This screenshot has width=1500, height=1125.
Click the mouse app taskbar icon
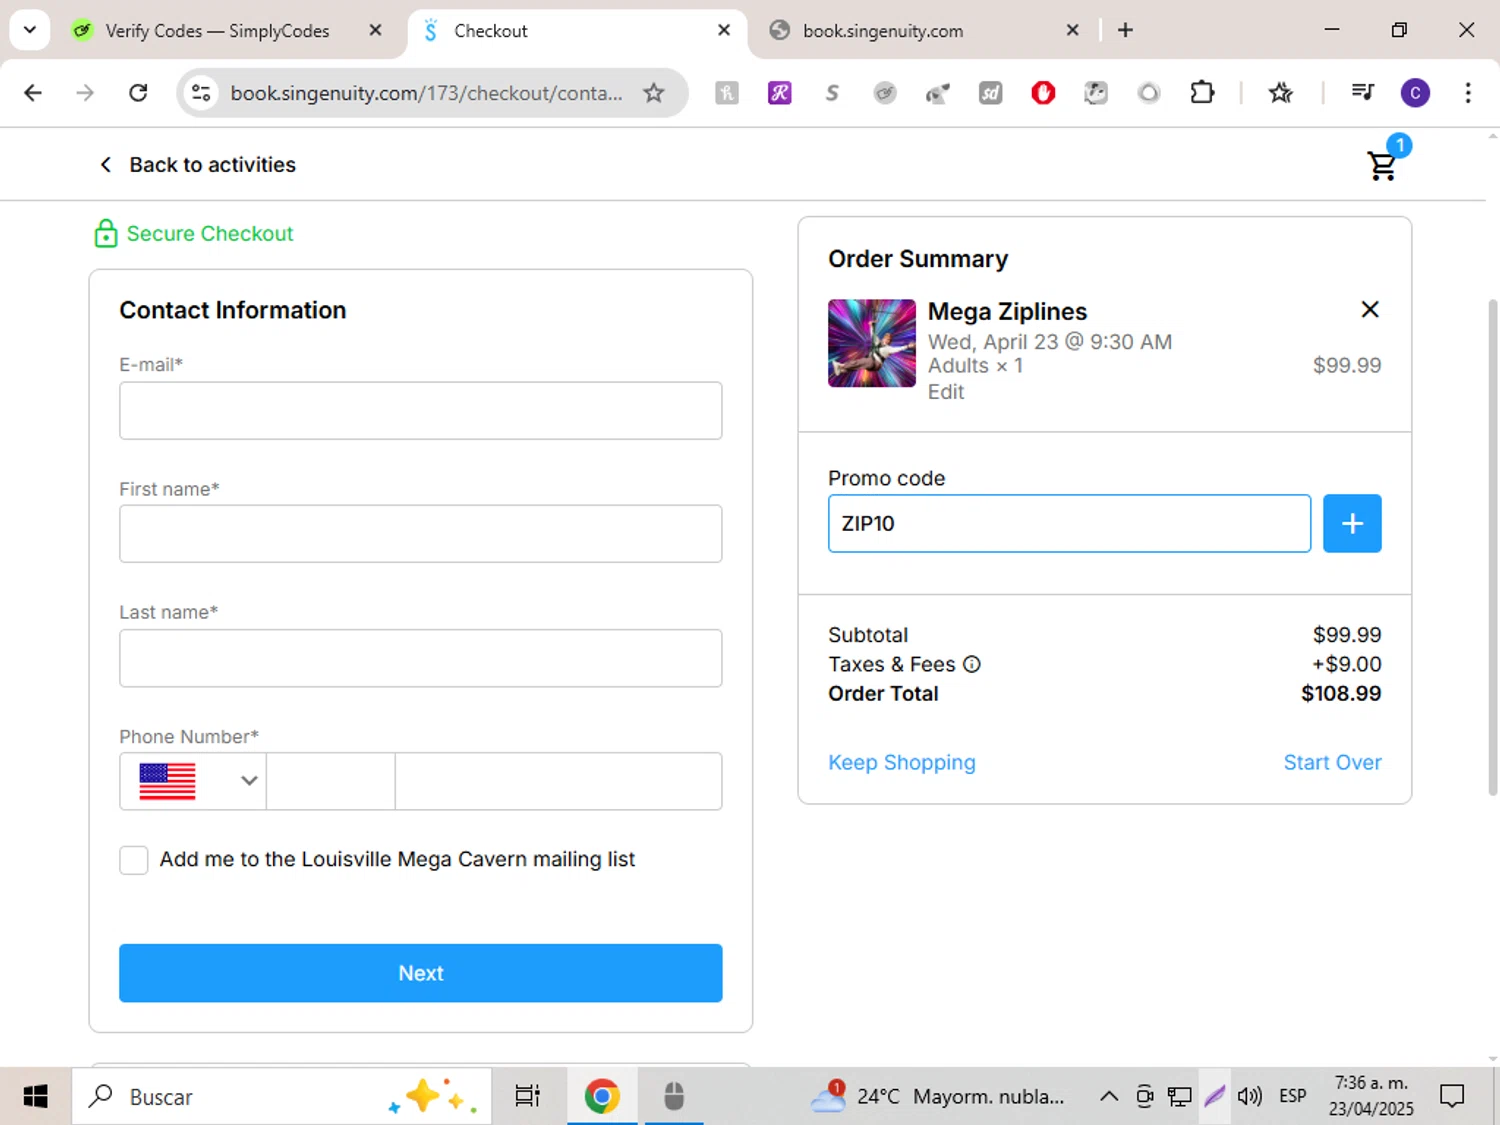[674, 1097]
